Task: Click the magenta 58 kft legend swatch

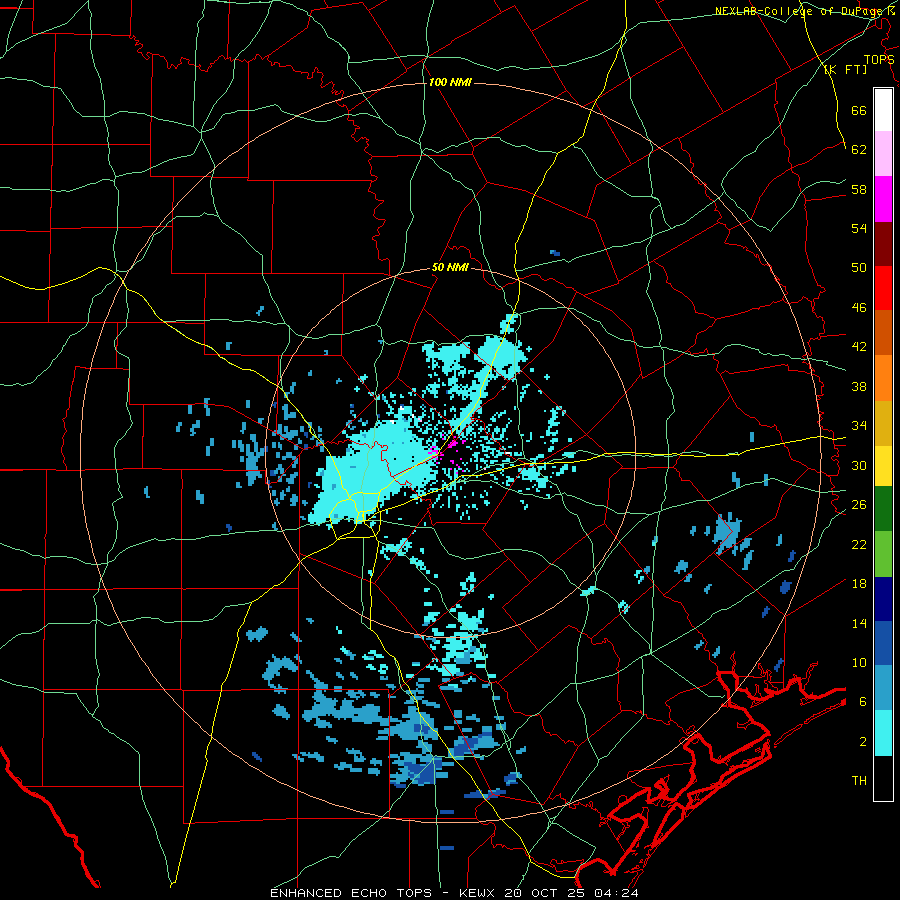Action: coord(883,198)
